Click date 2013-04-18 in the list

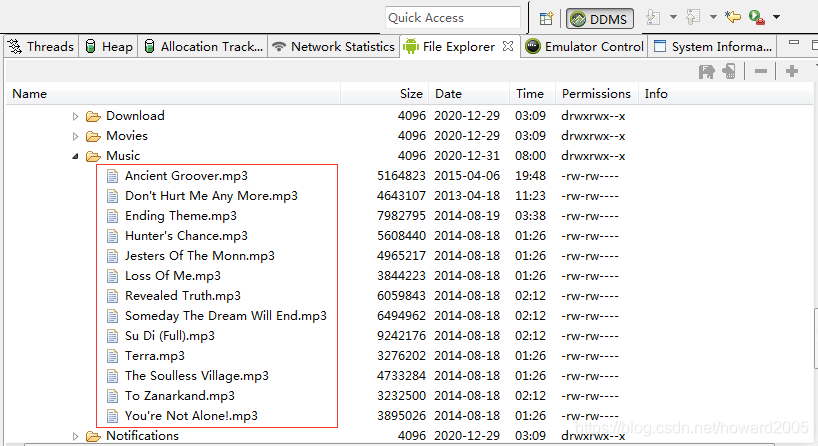467,196
